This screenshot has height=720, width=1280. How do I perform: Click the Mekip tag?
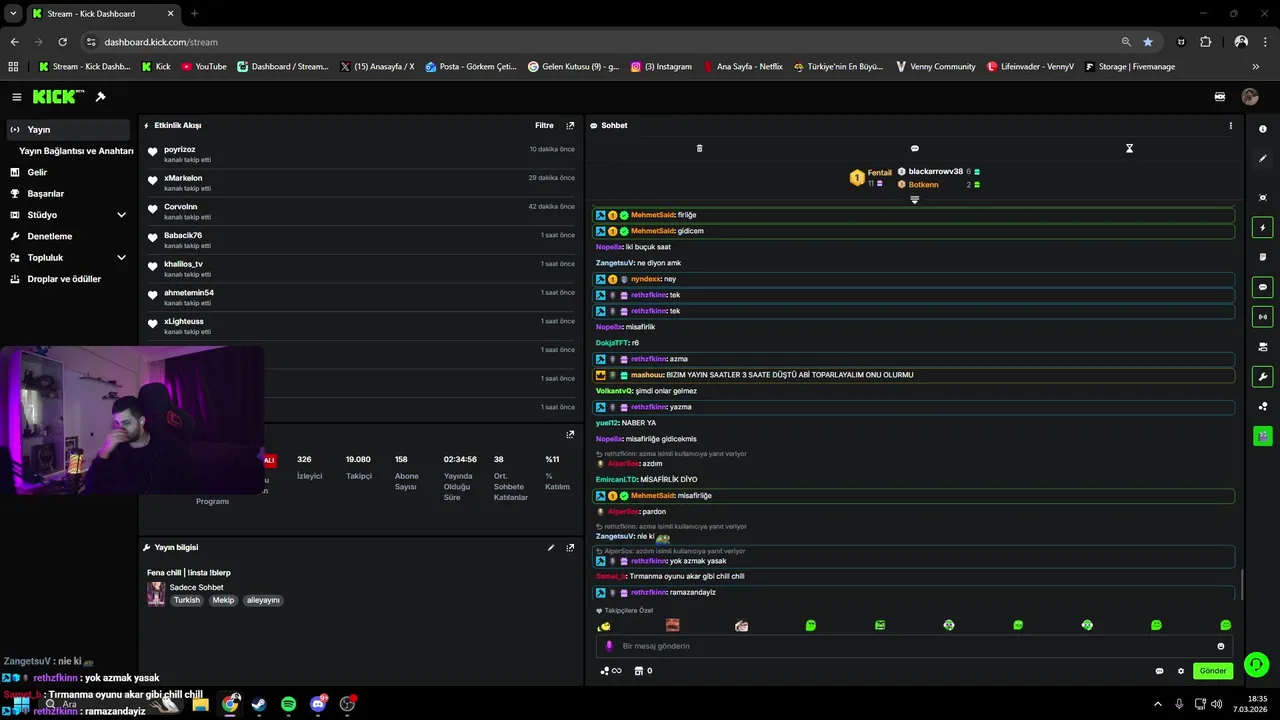click(x=223, y=601)
